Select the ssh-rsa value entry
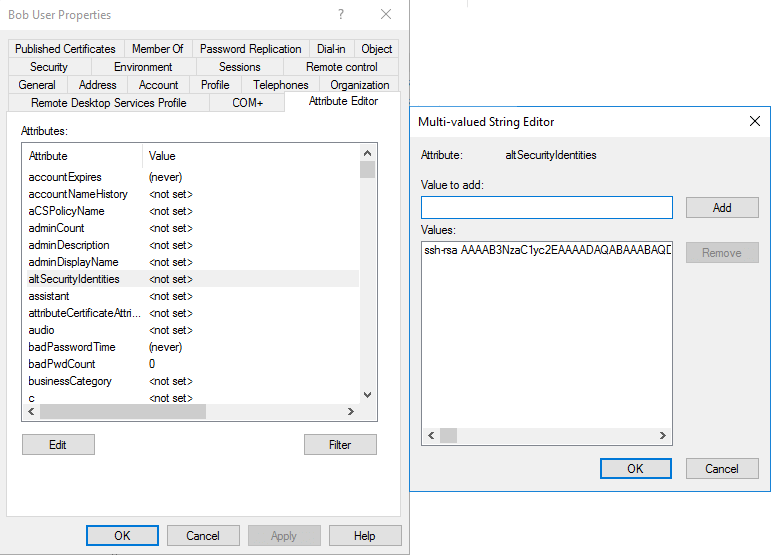771x555 pixels. (547, 250)
